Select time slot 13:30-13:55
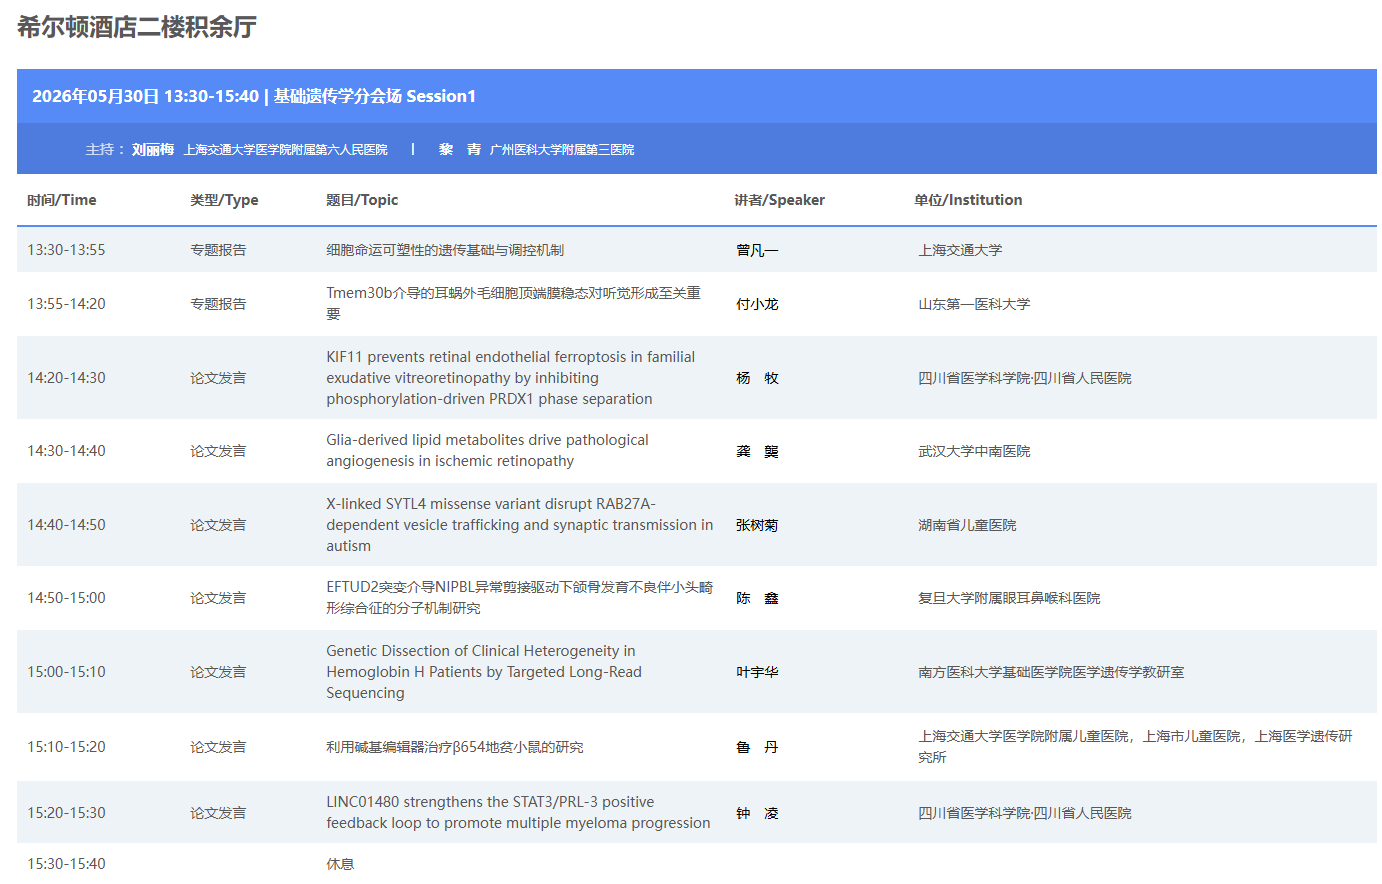 point(66,250)
